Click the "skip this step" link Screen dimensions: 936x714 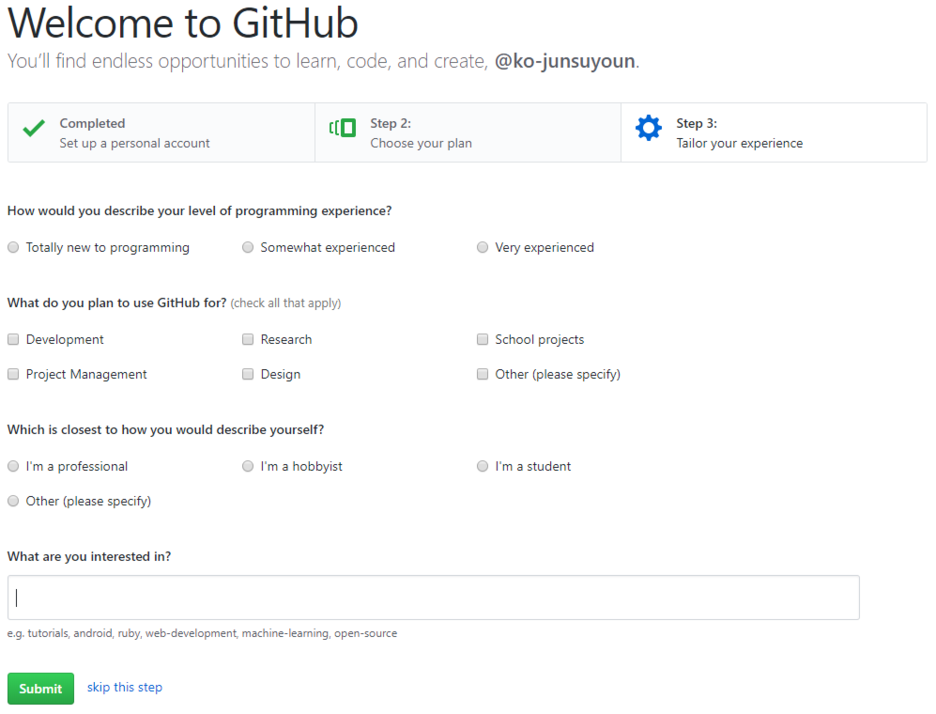124,688
